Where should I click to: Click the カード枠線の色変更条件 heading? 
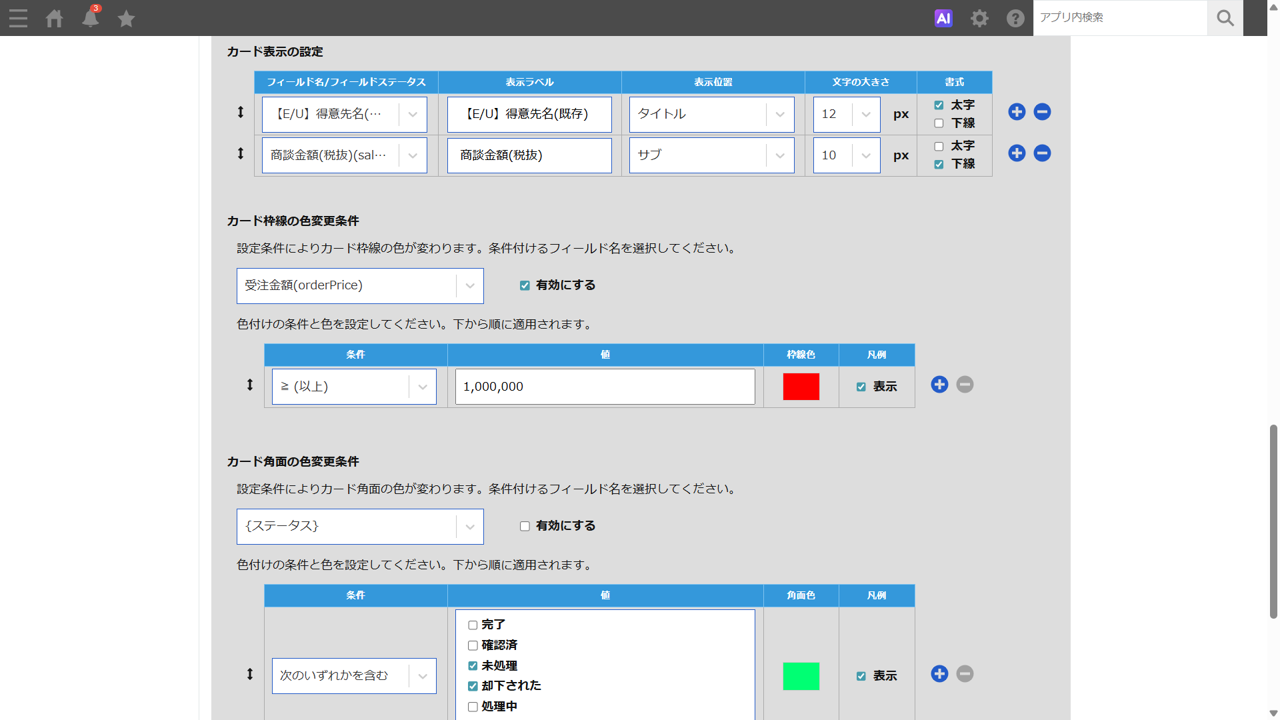tap(293, 221)
